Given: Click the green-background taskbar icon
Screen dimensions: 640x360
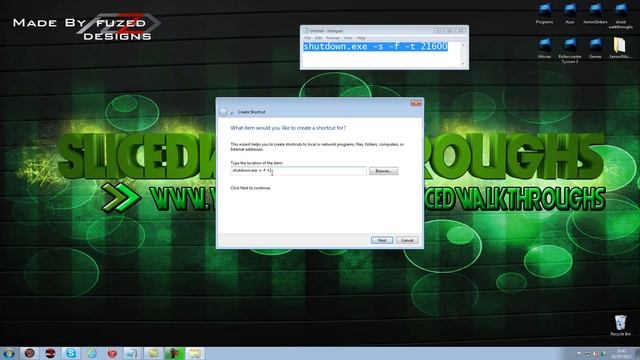Looking at the screenshot, I should click(x=174, y=353).
